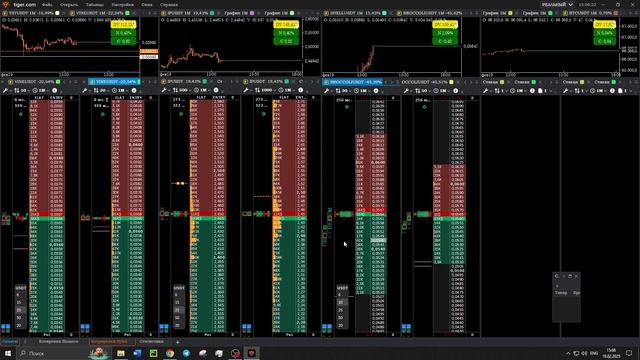Viewport: 640px width, 360px height.
Task: Open Telegram from the Windows taskbar
Action: tap(186, 353)
